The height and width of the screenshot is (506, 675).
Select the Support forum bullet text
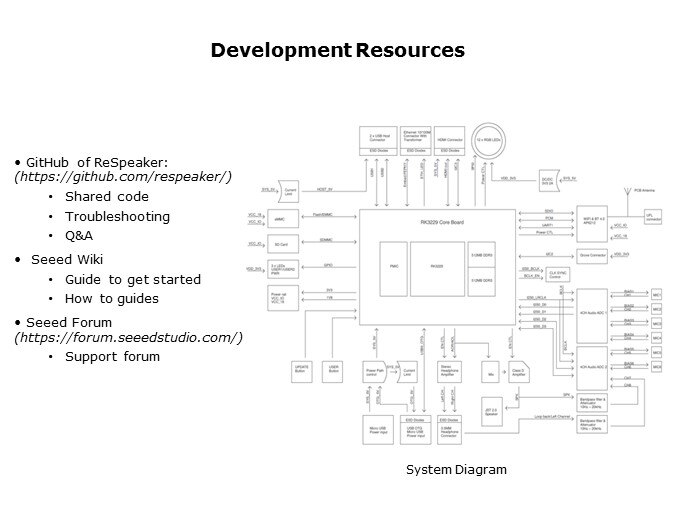111,356
